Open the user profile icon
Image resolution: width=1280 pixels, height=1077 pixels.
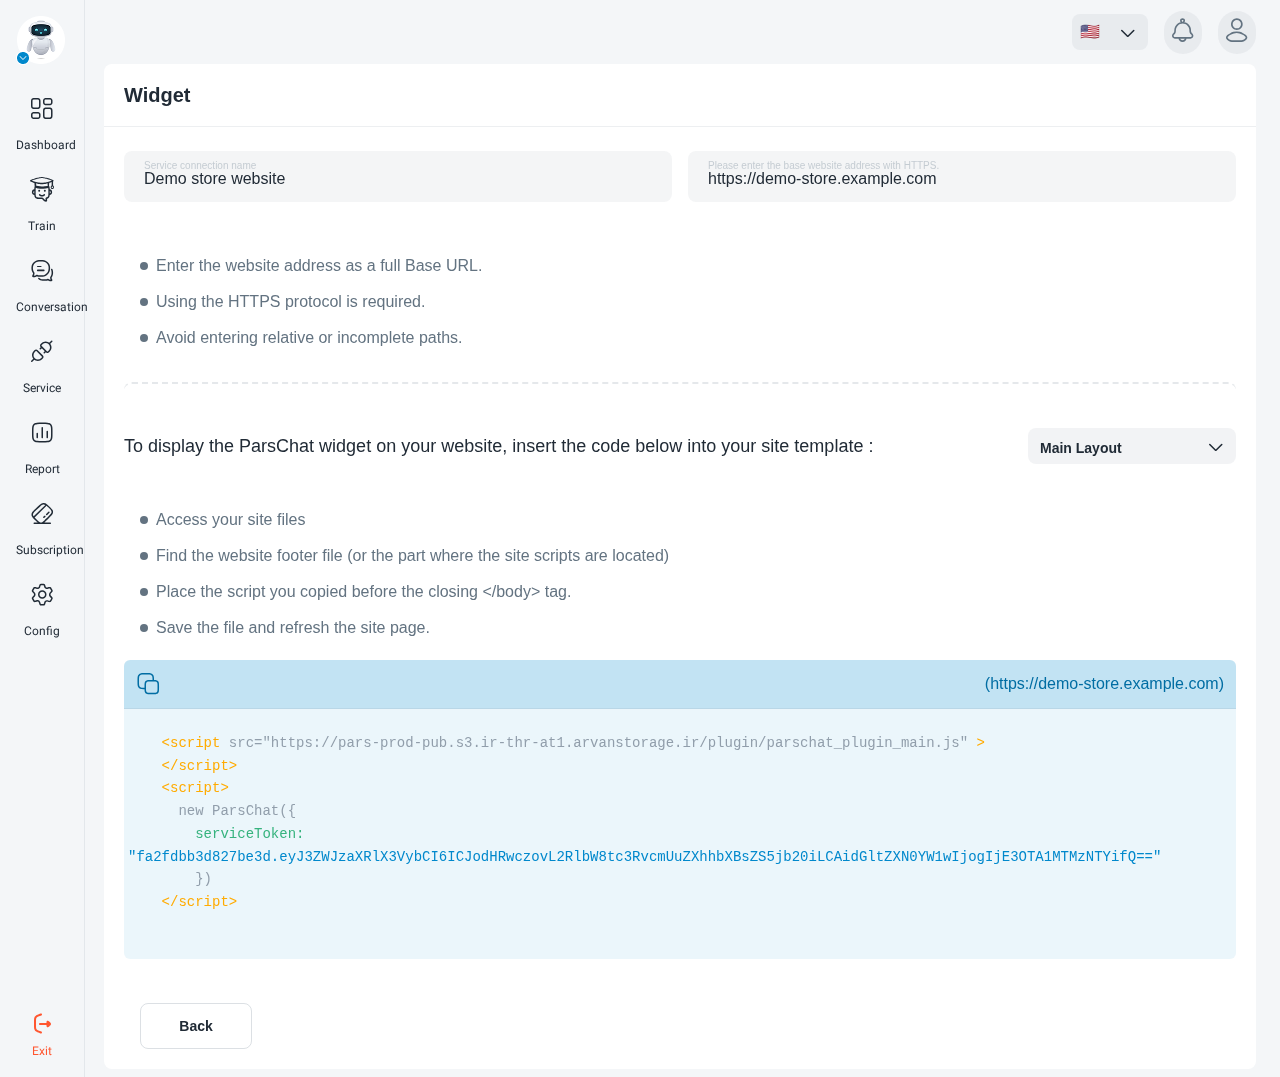[1237, 32]
